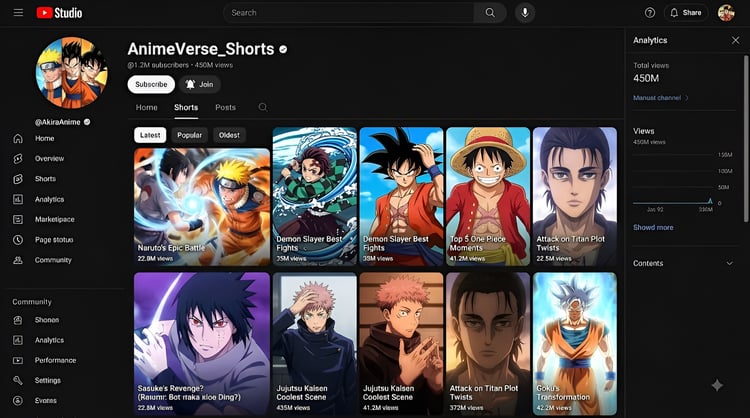The height and width of the screenshot is (418, 750).
Task: Click the Contents section label
Action: coord(648,264)
